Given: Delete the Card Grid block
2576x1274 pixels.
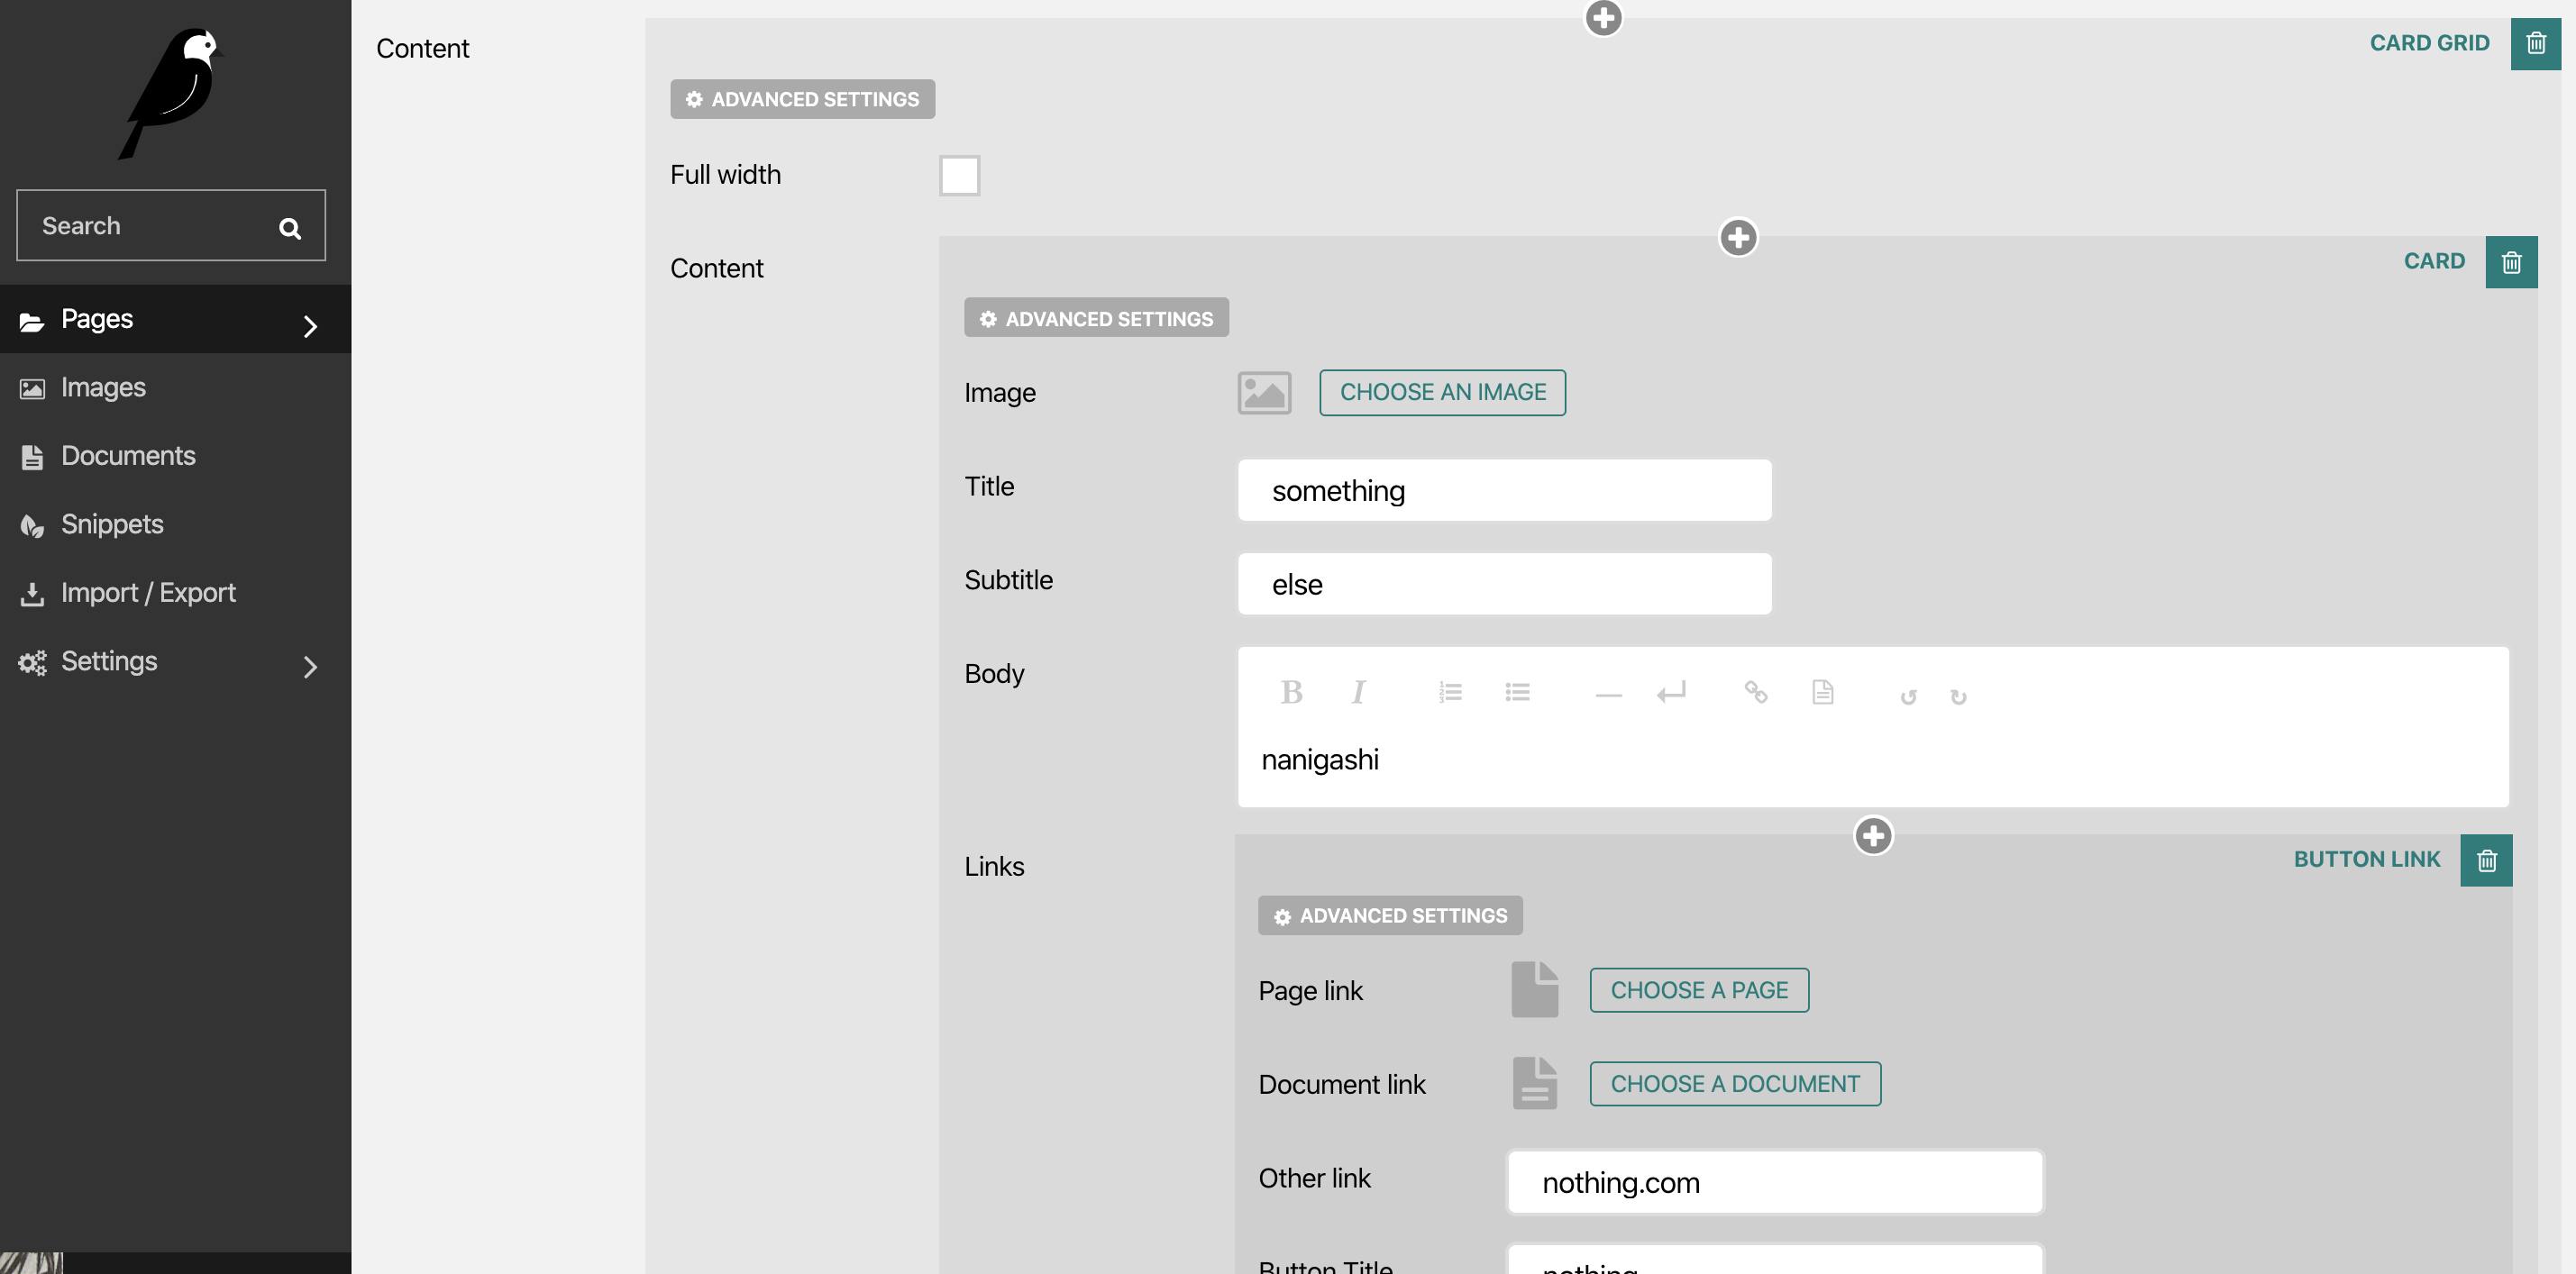Looking at the screenshot, I should click(2535, 43).
